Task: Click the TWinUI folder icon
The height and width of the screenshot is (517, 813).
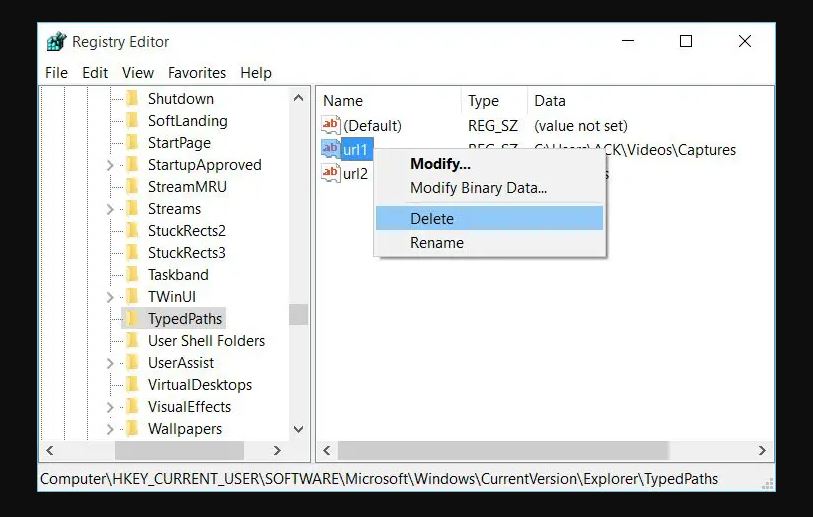Action: coord(132,296)
